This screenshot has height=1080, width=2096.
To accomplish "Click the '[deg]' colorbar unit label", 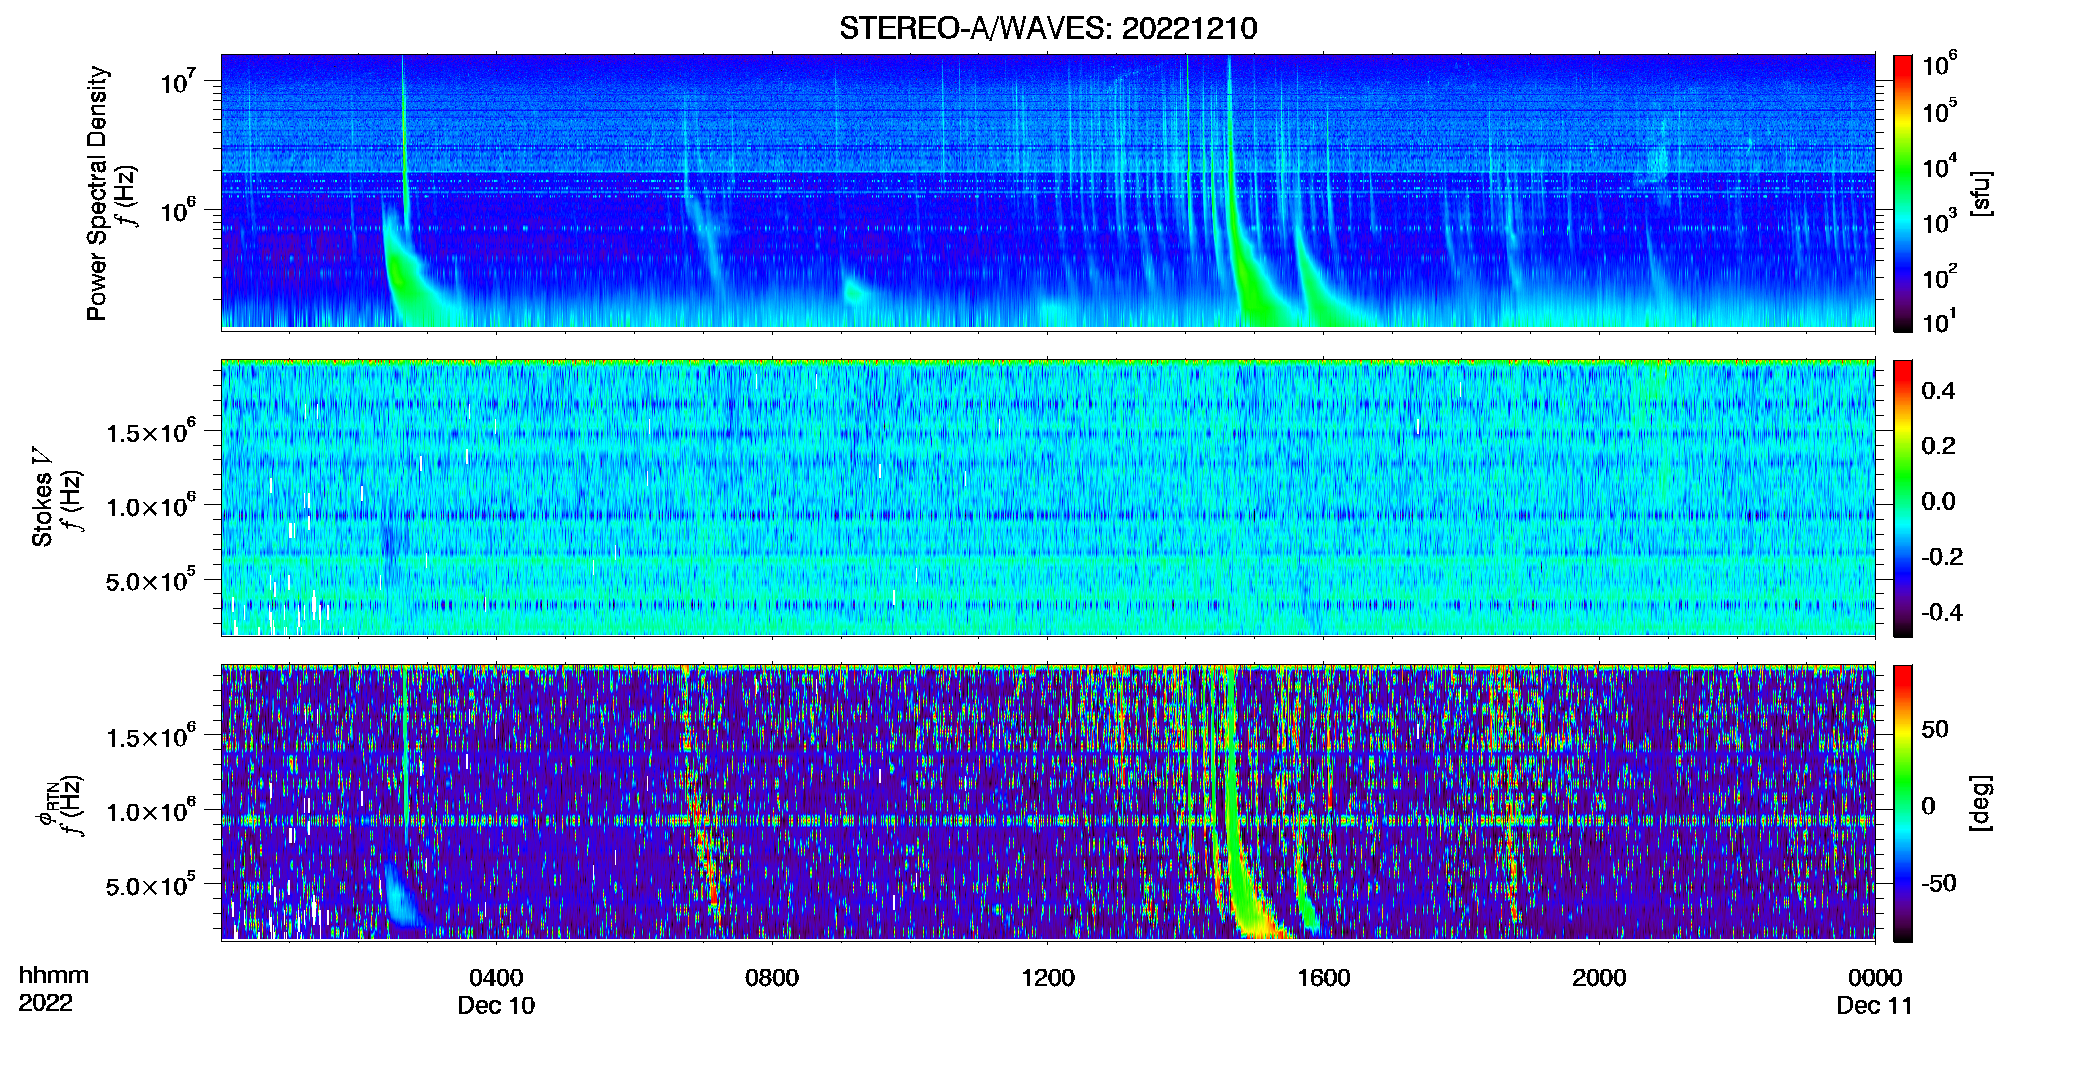I will pyautogui.click(x=1981, y=803).
